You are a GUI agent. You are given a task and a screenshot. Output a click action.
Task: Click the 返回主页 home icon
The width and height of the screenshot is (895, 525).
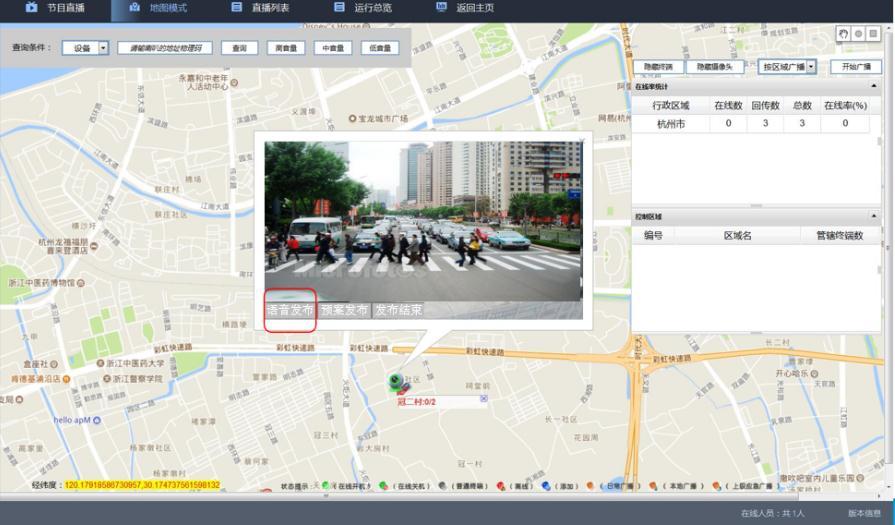coord(441,7)
